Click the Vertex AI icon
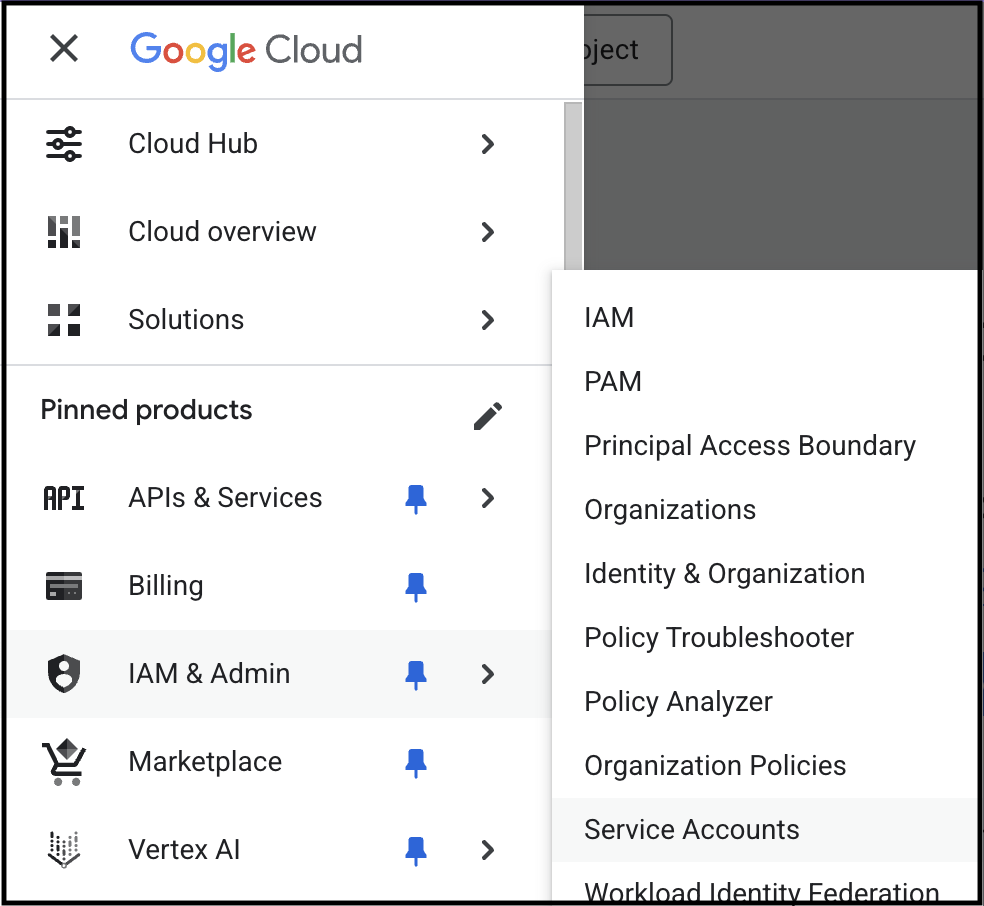Screen dimensions: 984x906 coord(64,850)
